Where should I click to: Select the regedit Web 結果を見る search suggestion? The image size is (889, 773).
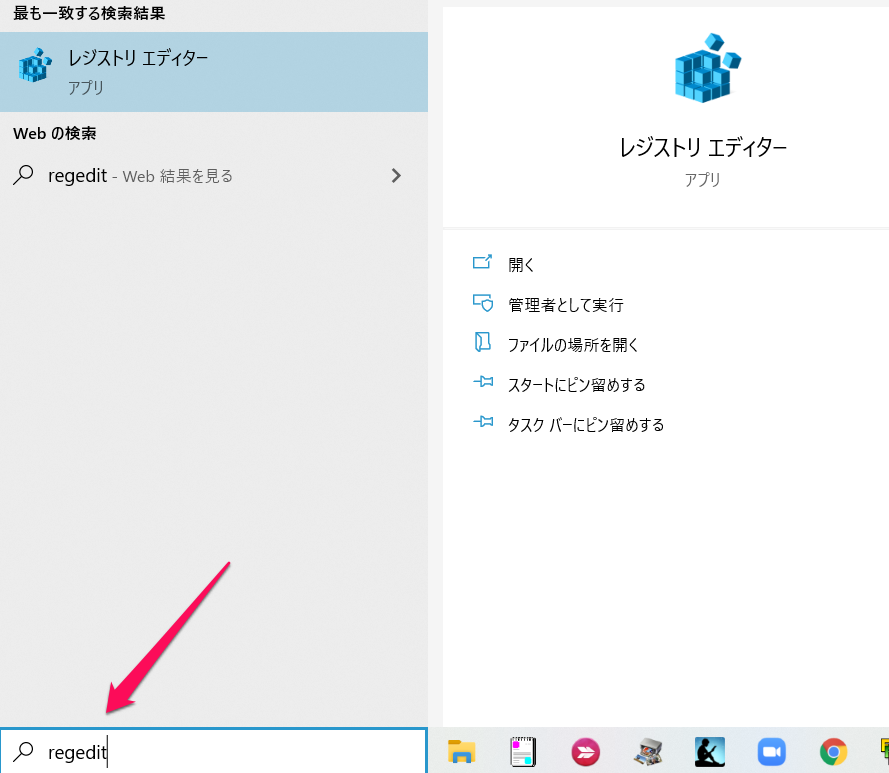click(214, 176)
